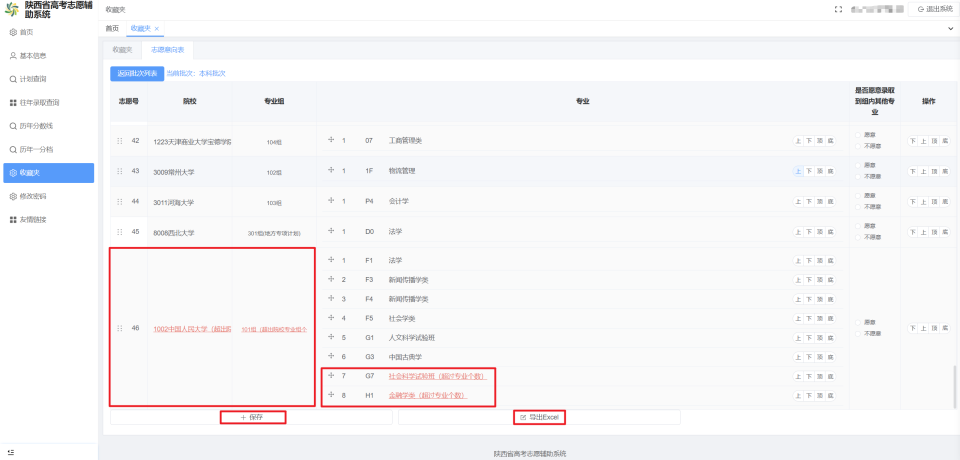Viewport: 960px width, 460px height.
Task: Switch to the 收藏夹 sub-tab
Action: point(122,50)
